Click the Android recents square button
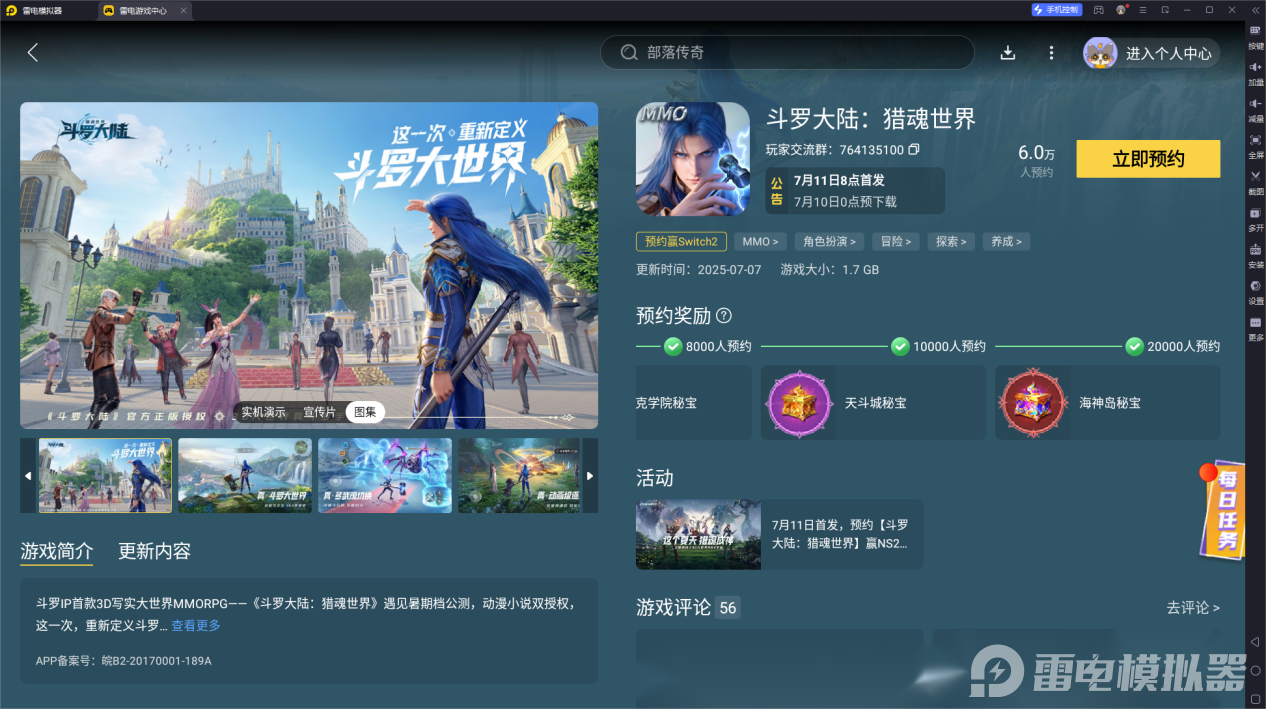This screenshot has height=709, width=1266. (1255, 698)
